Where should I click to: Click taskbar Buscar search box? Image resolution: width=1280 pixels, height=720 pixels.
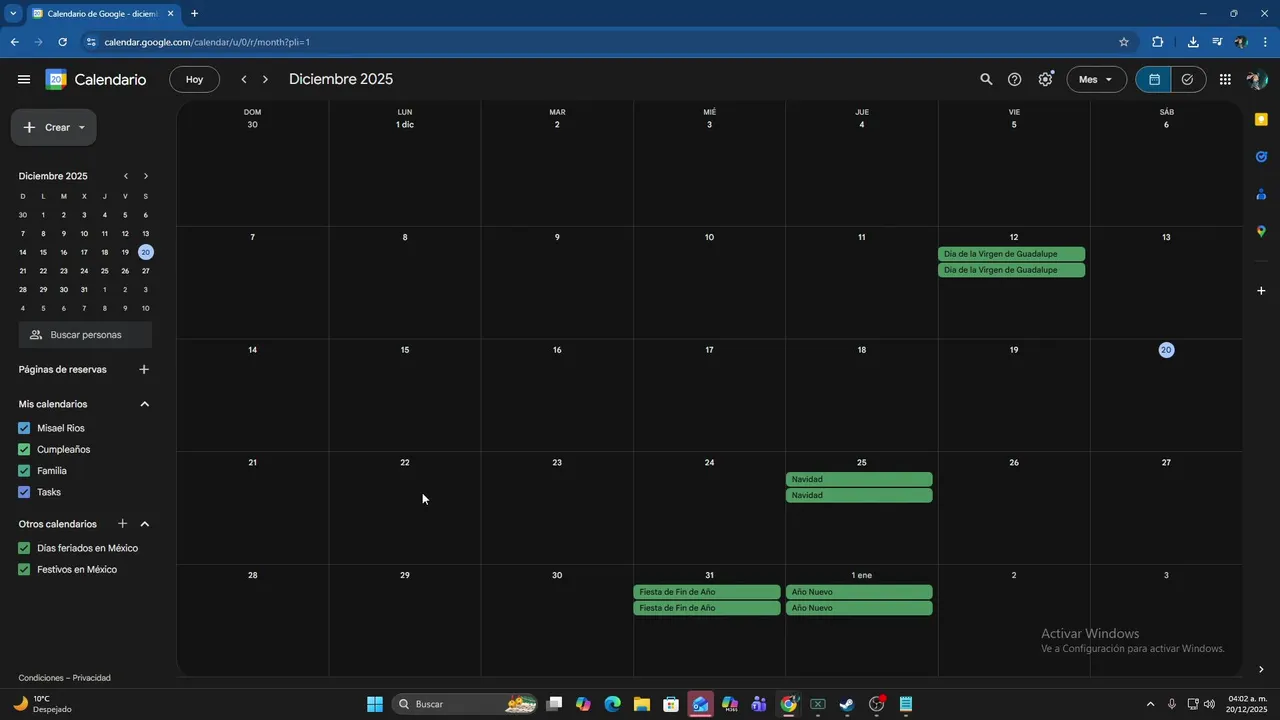click(466, 704)
